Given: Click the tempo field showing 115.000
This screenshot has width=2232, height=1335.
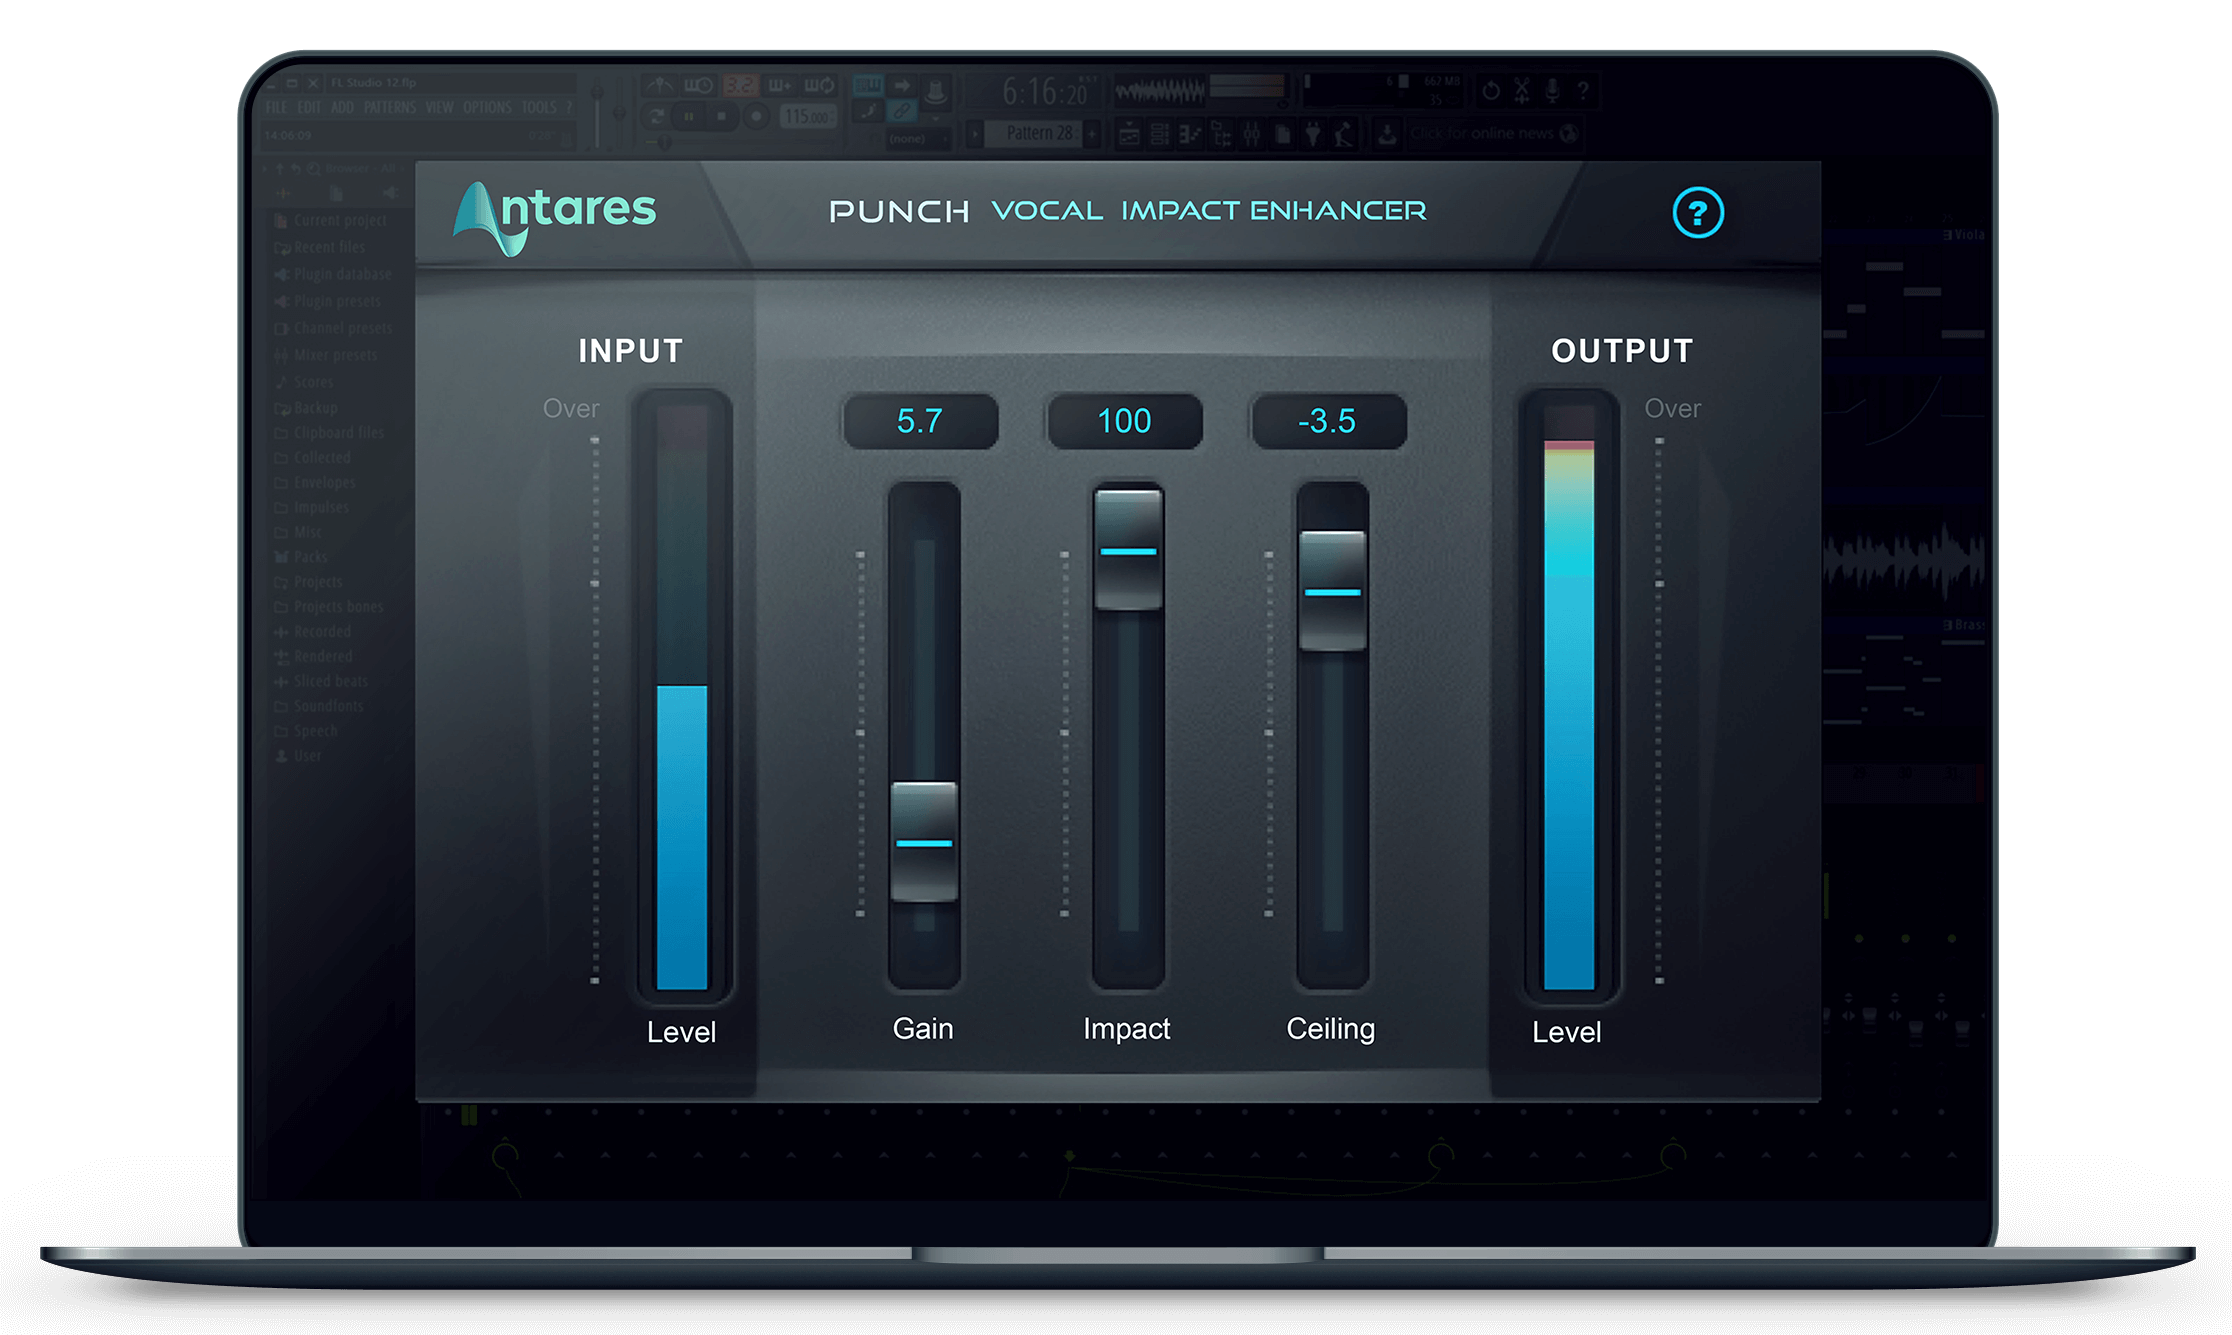Looking at the screenshot, I should (808, 116).
